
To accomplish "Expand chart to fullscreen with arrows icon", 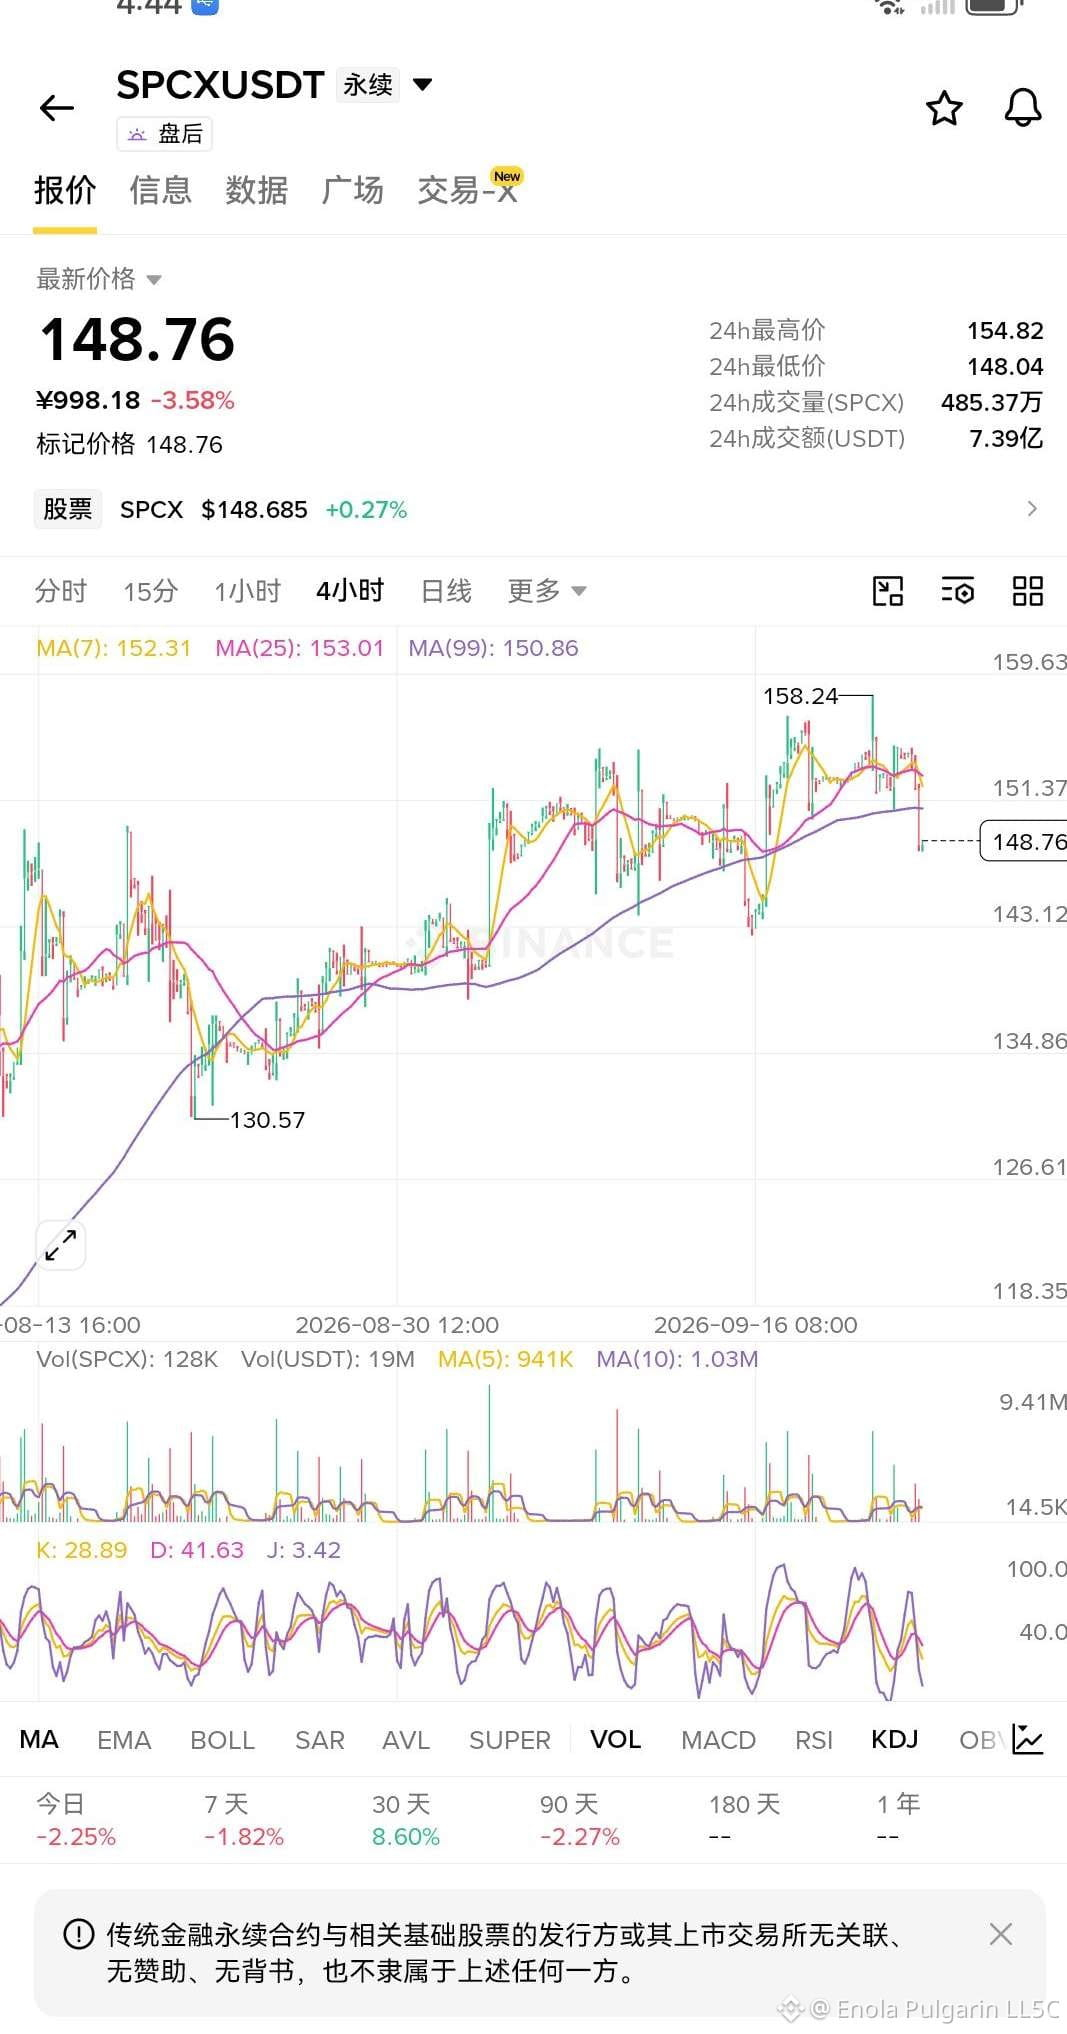I will pyautogui.click(x=61, y=1245).
